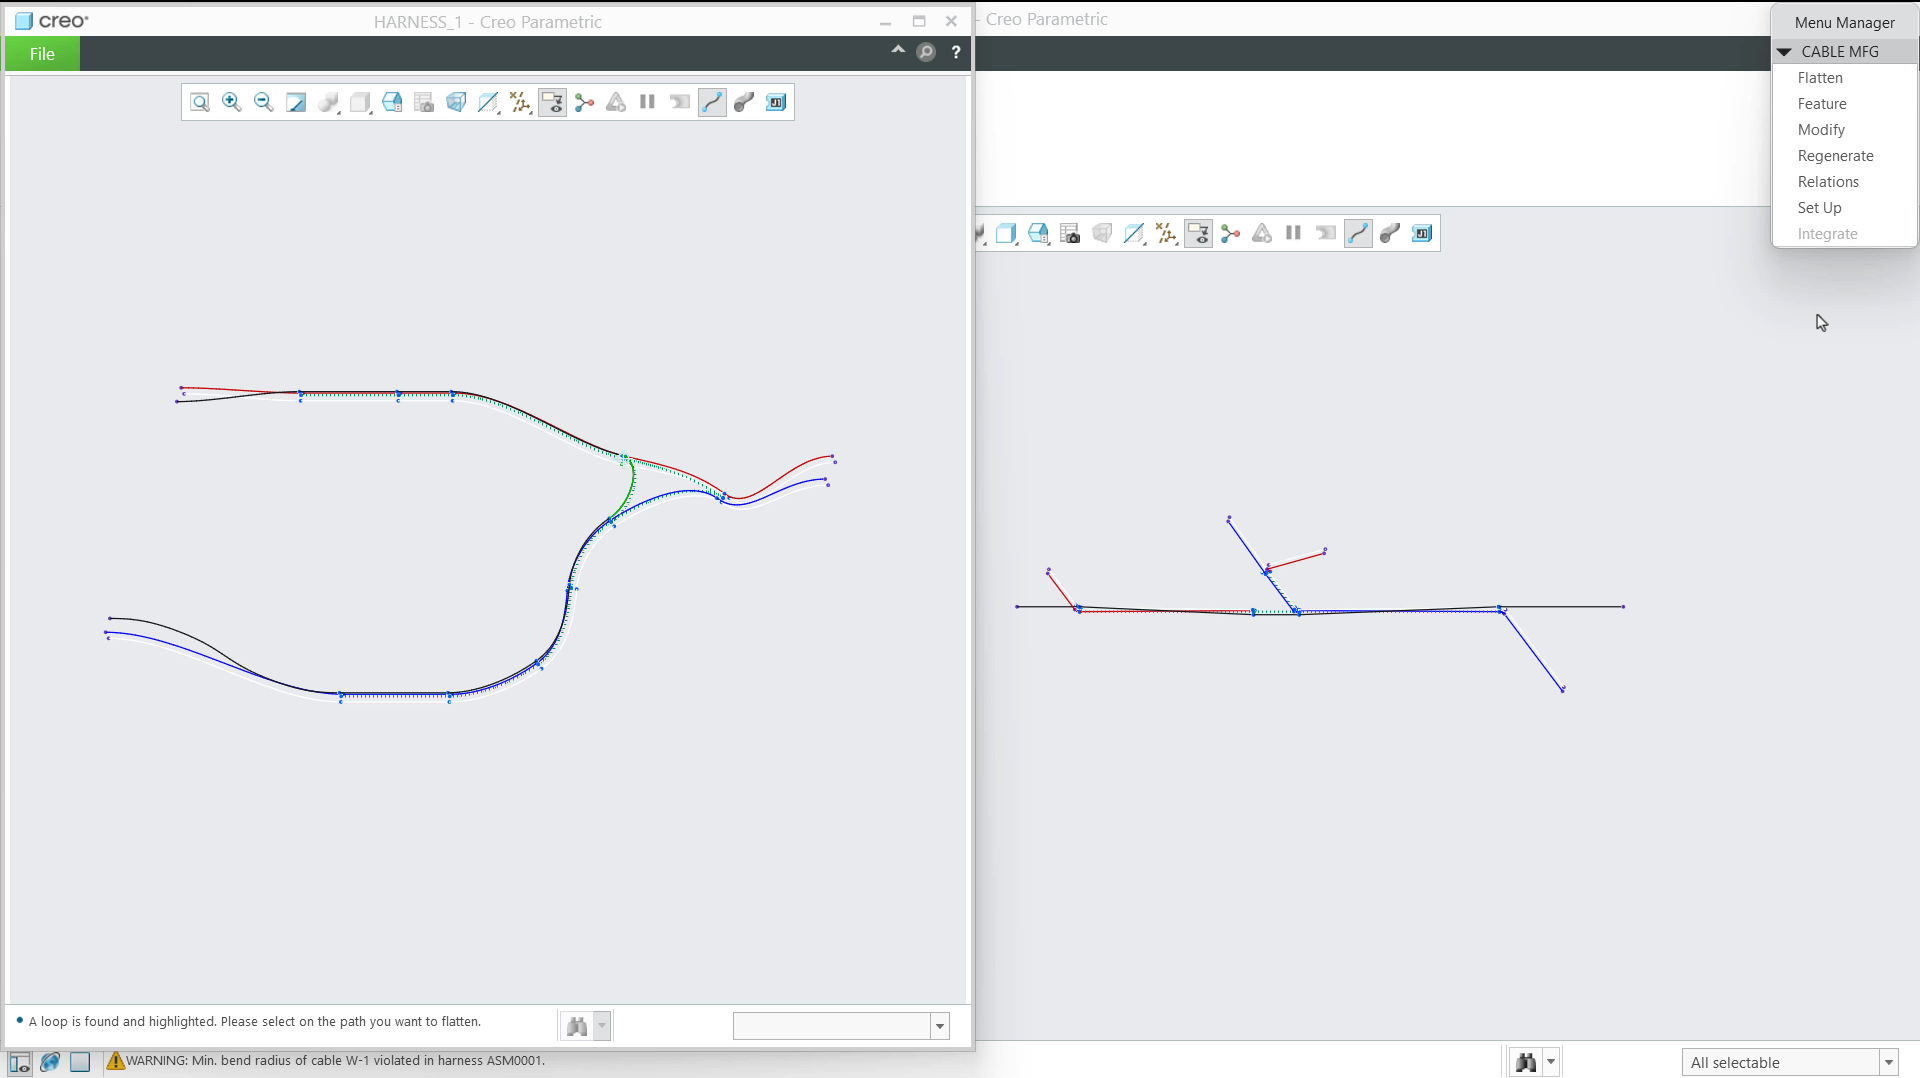Collapse the ribbon with the up arrow
The height and width of the screenshot is (1078, 1920).
(898, 50)
